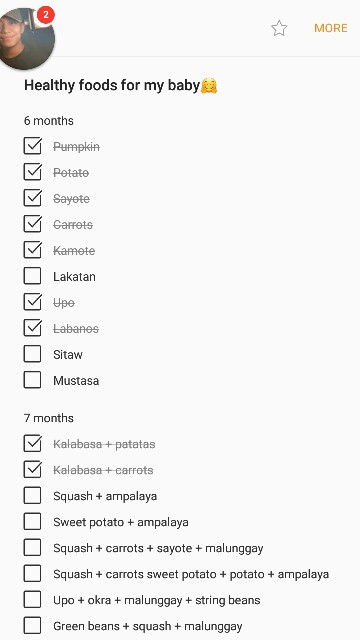Uncheck Kalabasa + patatas checkbox
This screenshot has width=360, height=640.
(33, 444)
